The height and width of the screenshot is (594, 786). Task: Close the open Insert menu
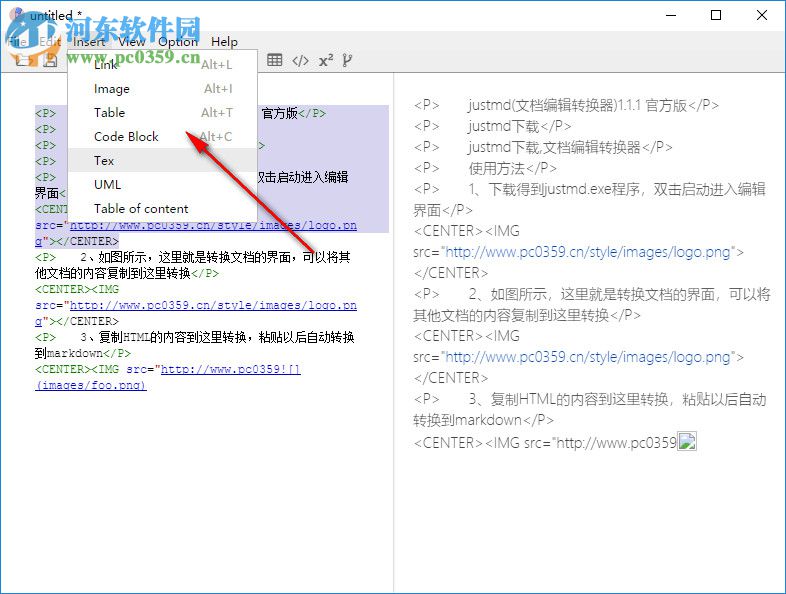point(89,42)
